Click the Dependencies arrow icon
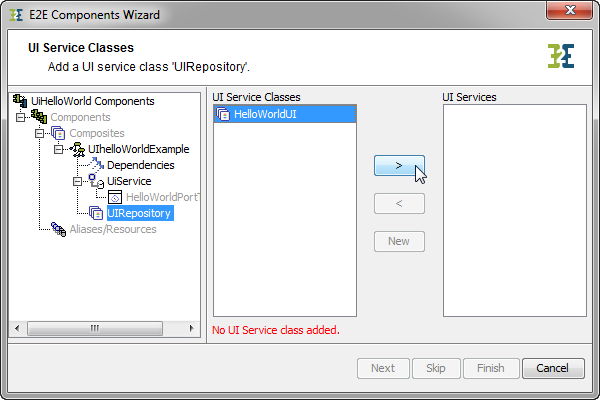Image resolution: width=600 pixels, height=400 pixels. (96, 165)
